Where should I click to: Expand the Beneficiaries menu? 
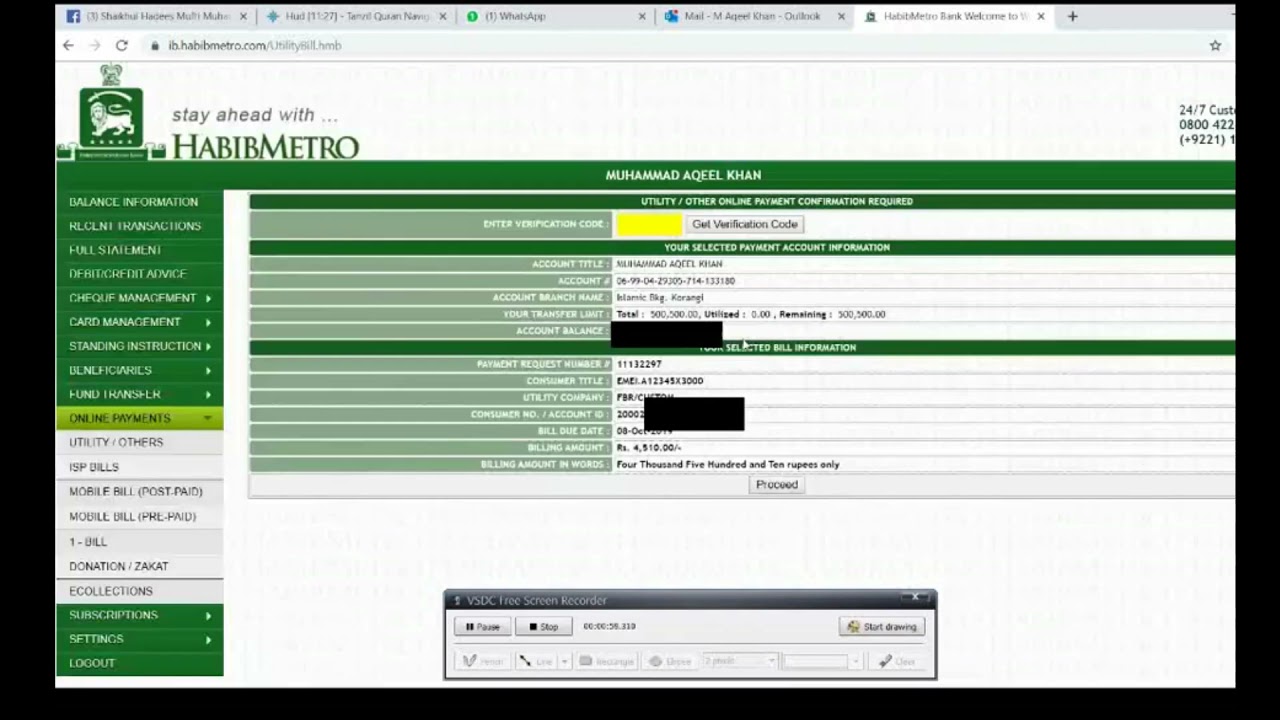[x=139, y=370]
